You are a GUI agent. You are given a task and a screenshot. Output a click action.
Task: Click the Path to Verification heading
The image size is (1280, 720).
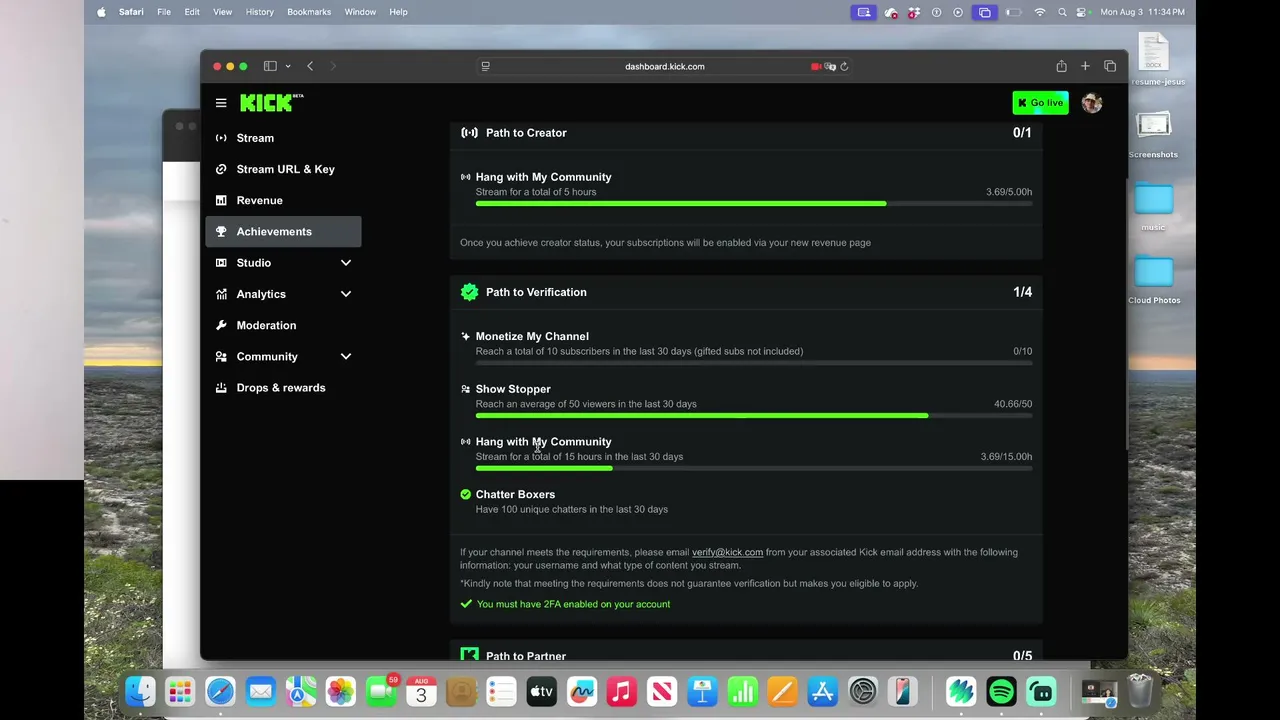point(536,292)
